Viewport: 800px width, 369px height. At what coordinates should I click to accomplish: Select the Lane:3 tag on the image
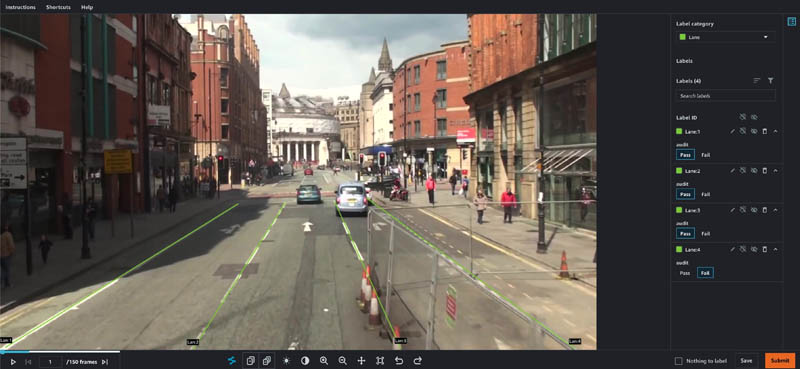click(401, 340)
